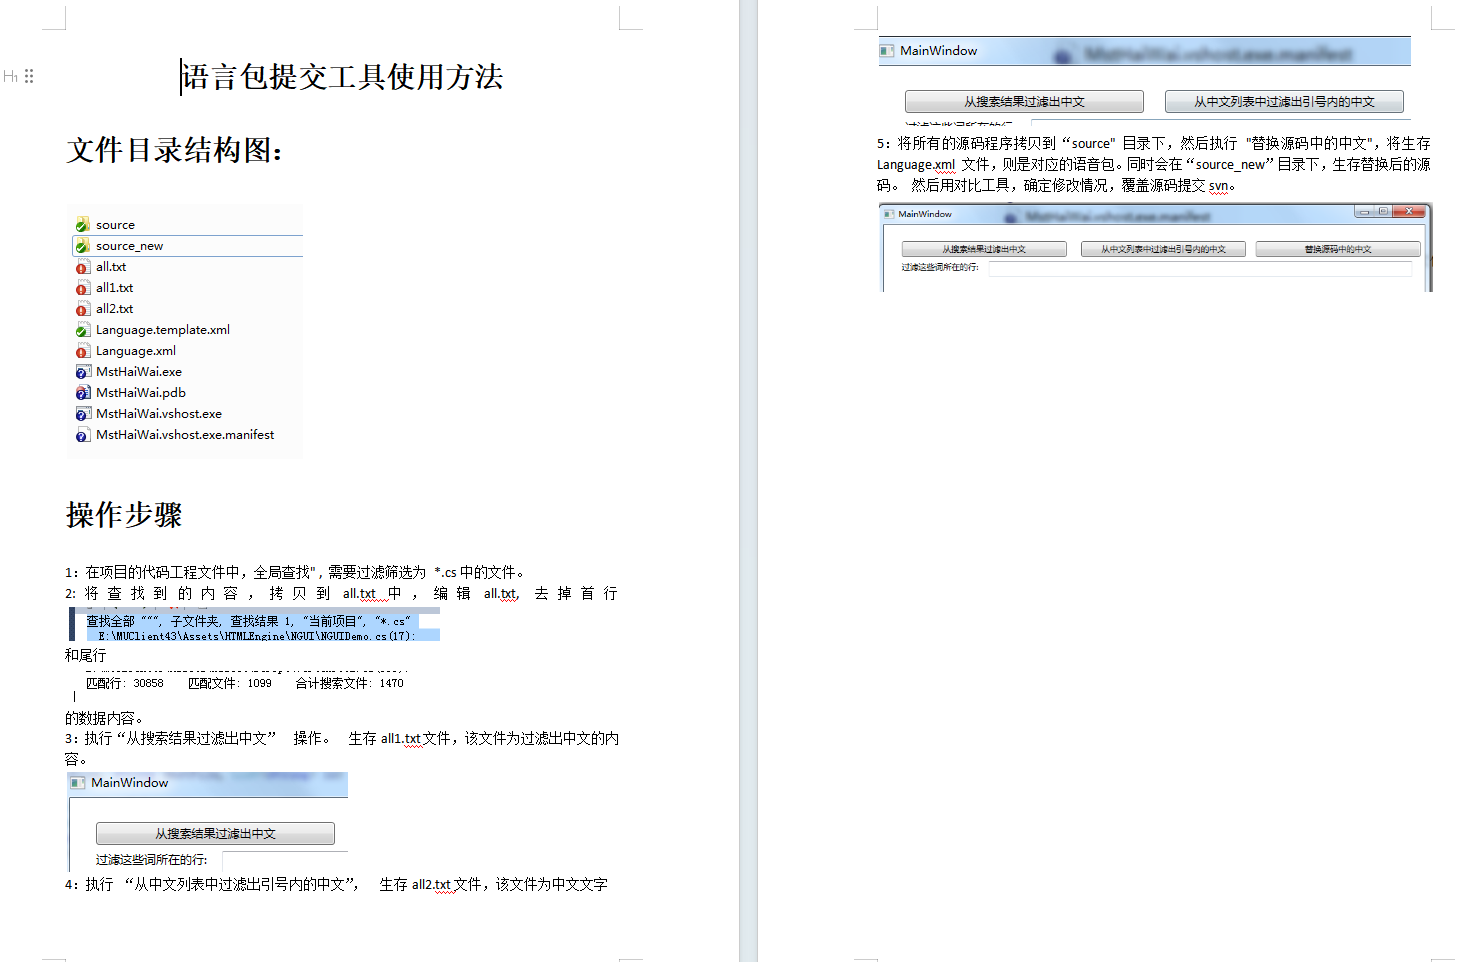Image resolution: width=1472 pixels, height=962 pixels.
Task: Click the Language.template.xml file icon
Action: click(x=83, y=330)
